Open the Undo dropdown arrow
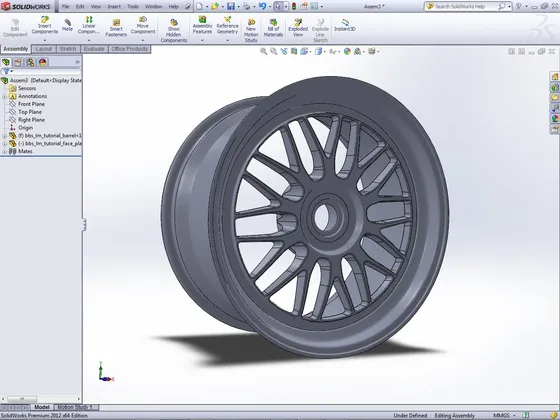Image resolution: width=560 pixels, height=420 pixels. [x=269, y=6]
